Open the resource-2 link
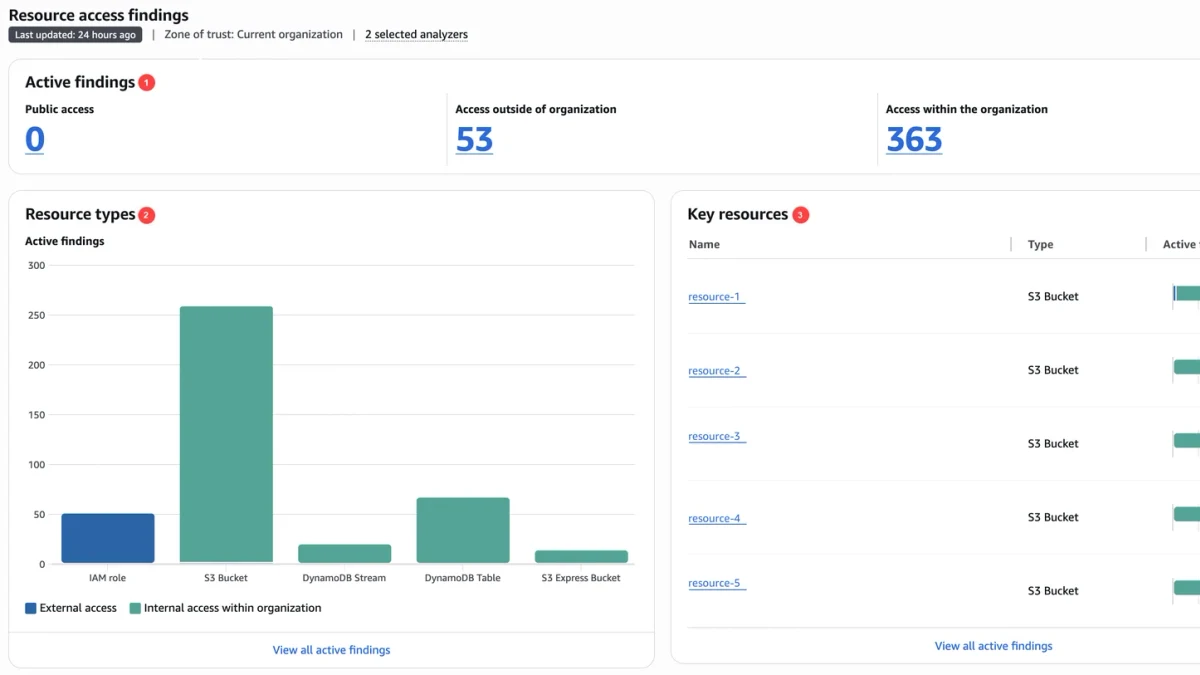1200x675 pixels. 716,371
